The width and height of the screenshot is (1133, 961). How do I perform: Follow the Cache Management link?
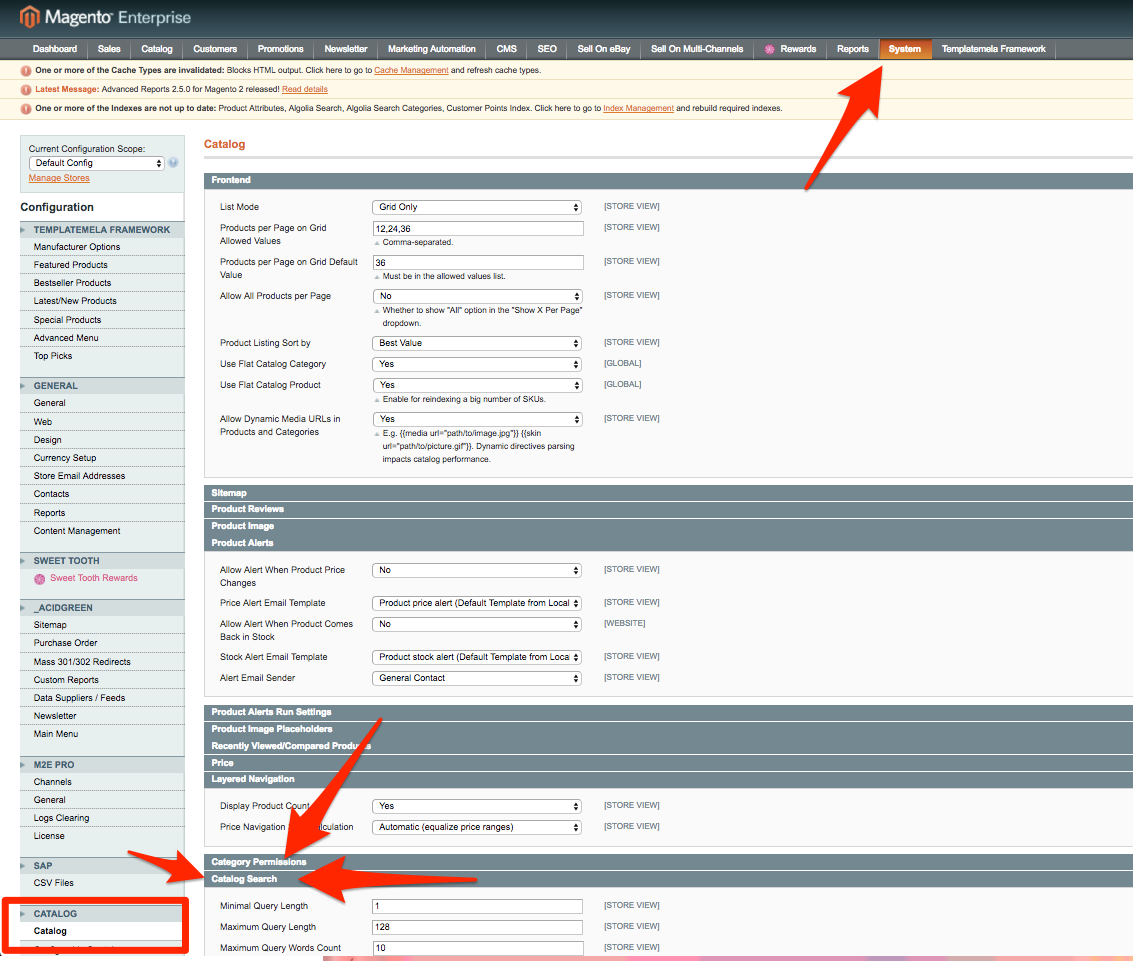click(x=411, y=71)
